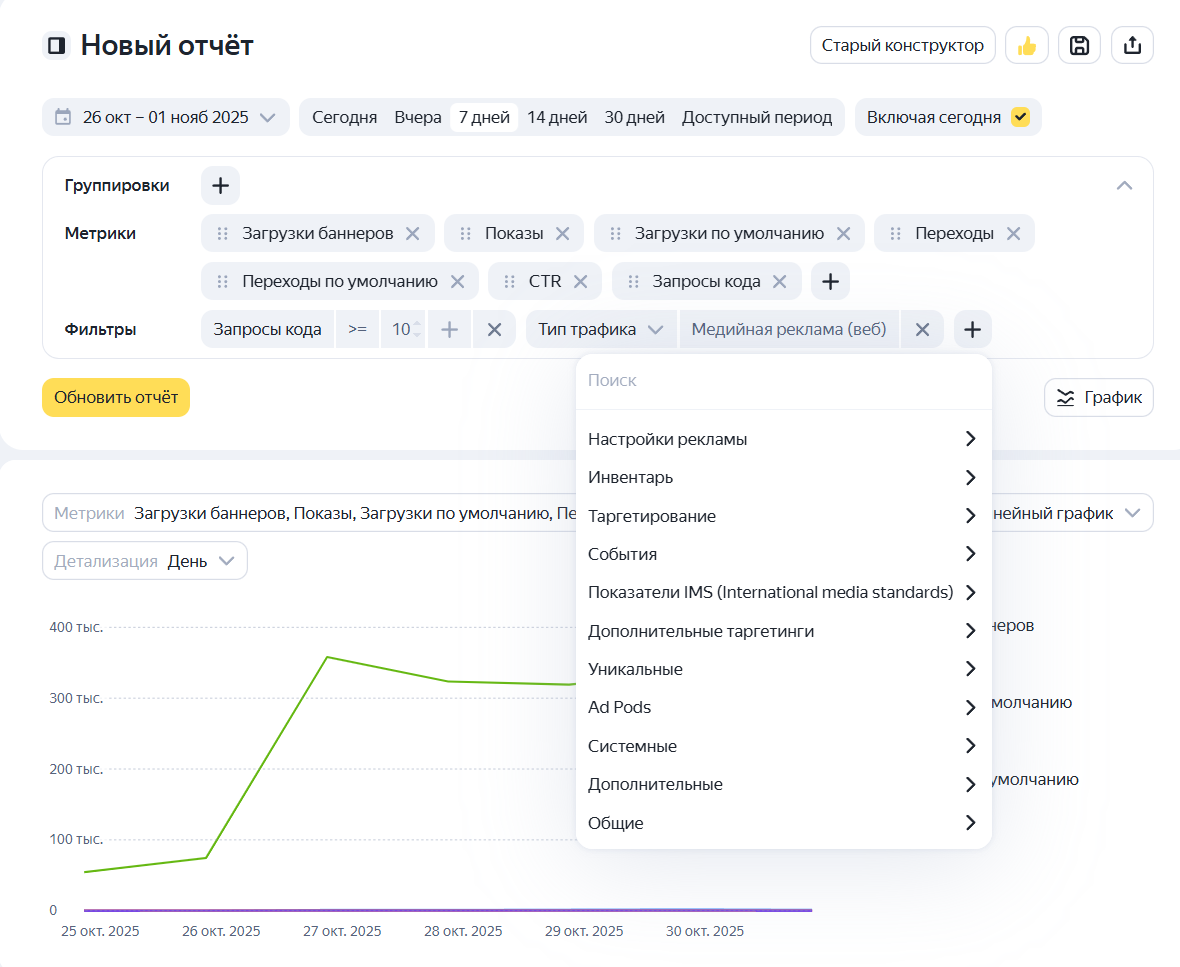Click the thumbs-up feedback icon
The image size is (1180, 967).
click(x=1026, y=45)
